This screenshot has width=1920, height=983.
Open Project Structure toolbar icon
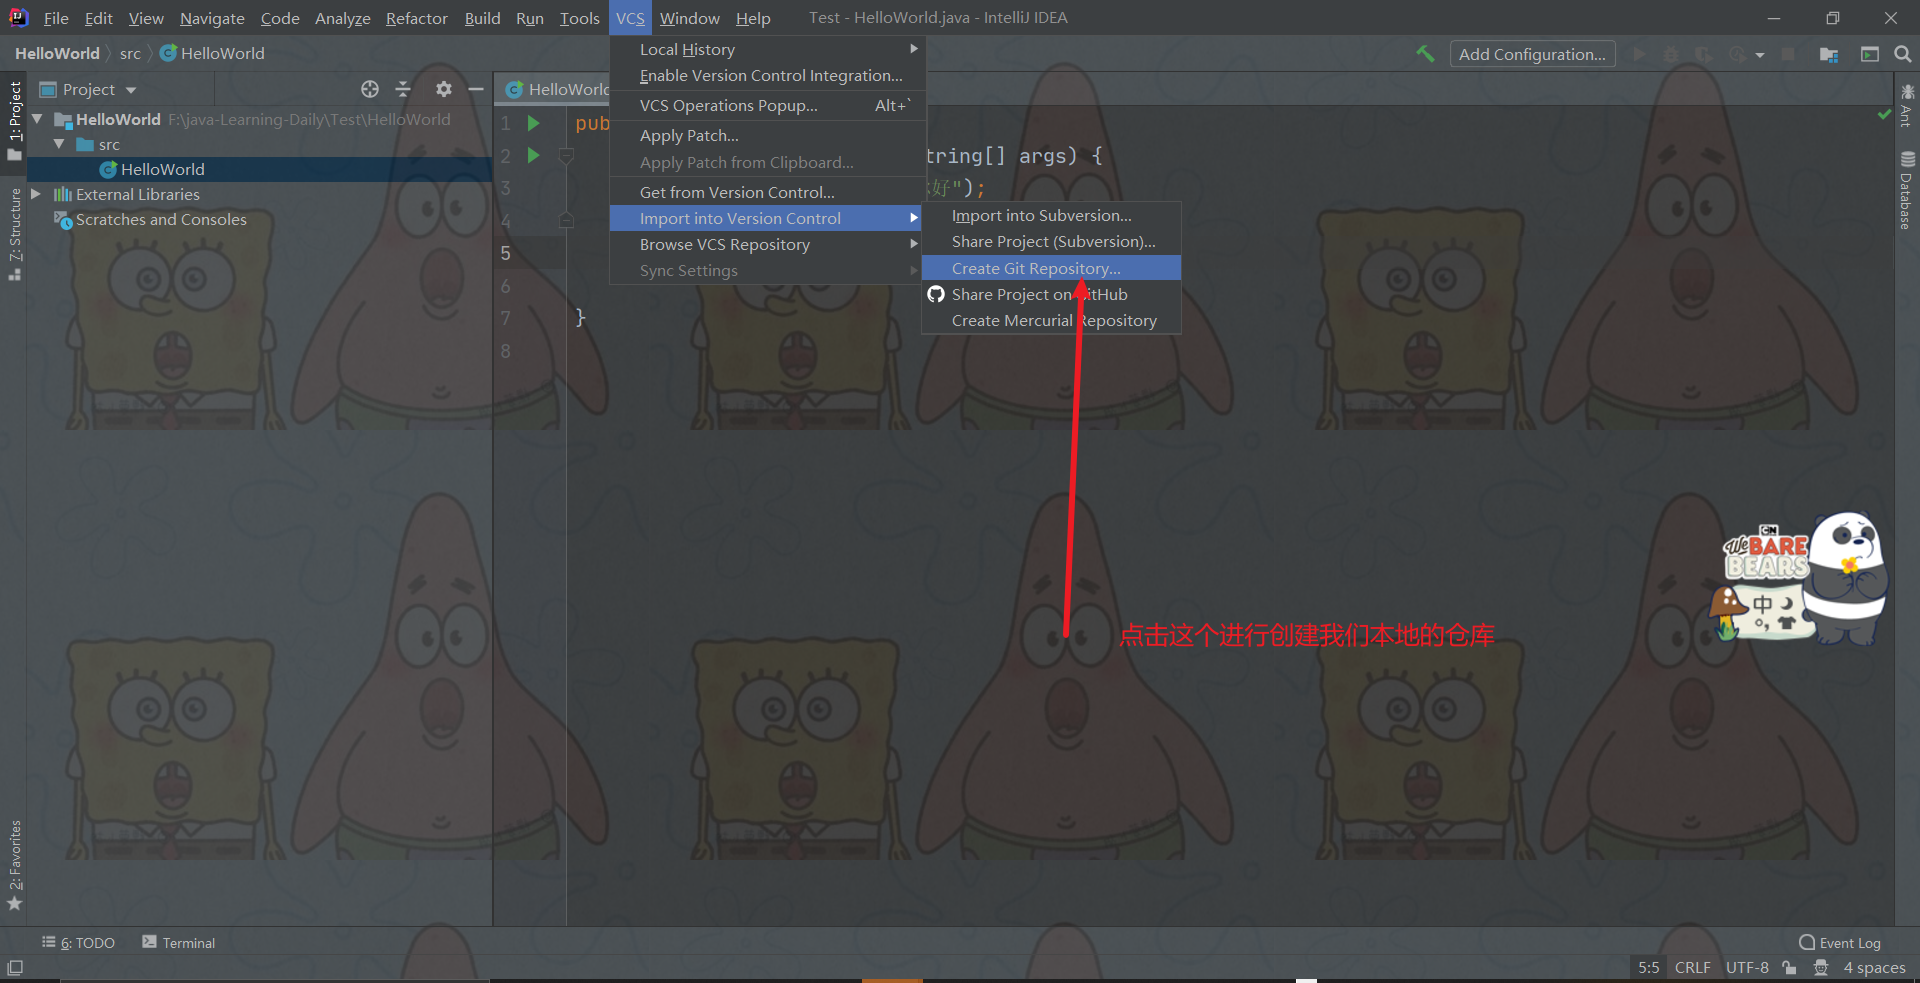pyautogui.click(x=1829, y=54)
